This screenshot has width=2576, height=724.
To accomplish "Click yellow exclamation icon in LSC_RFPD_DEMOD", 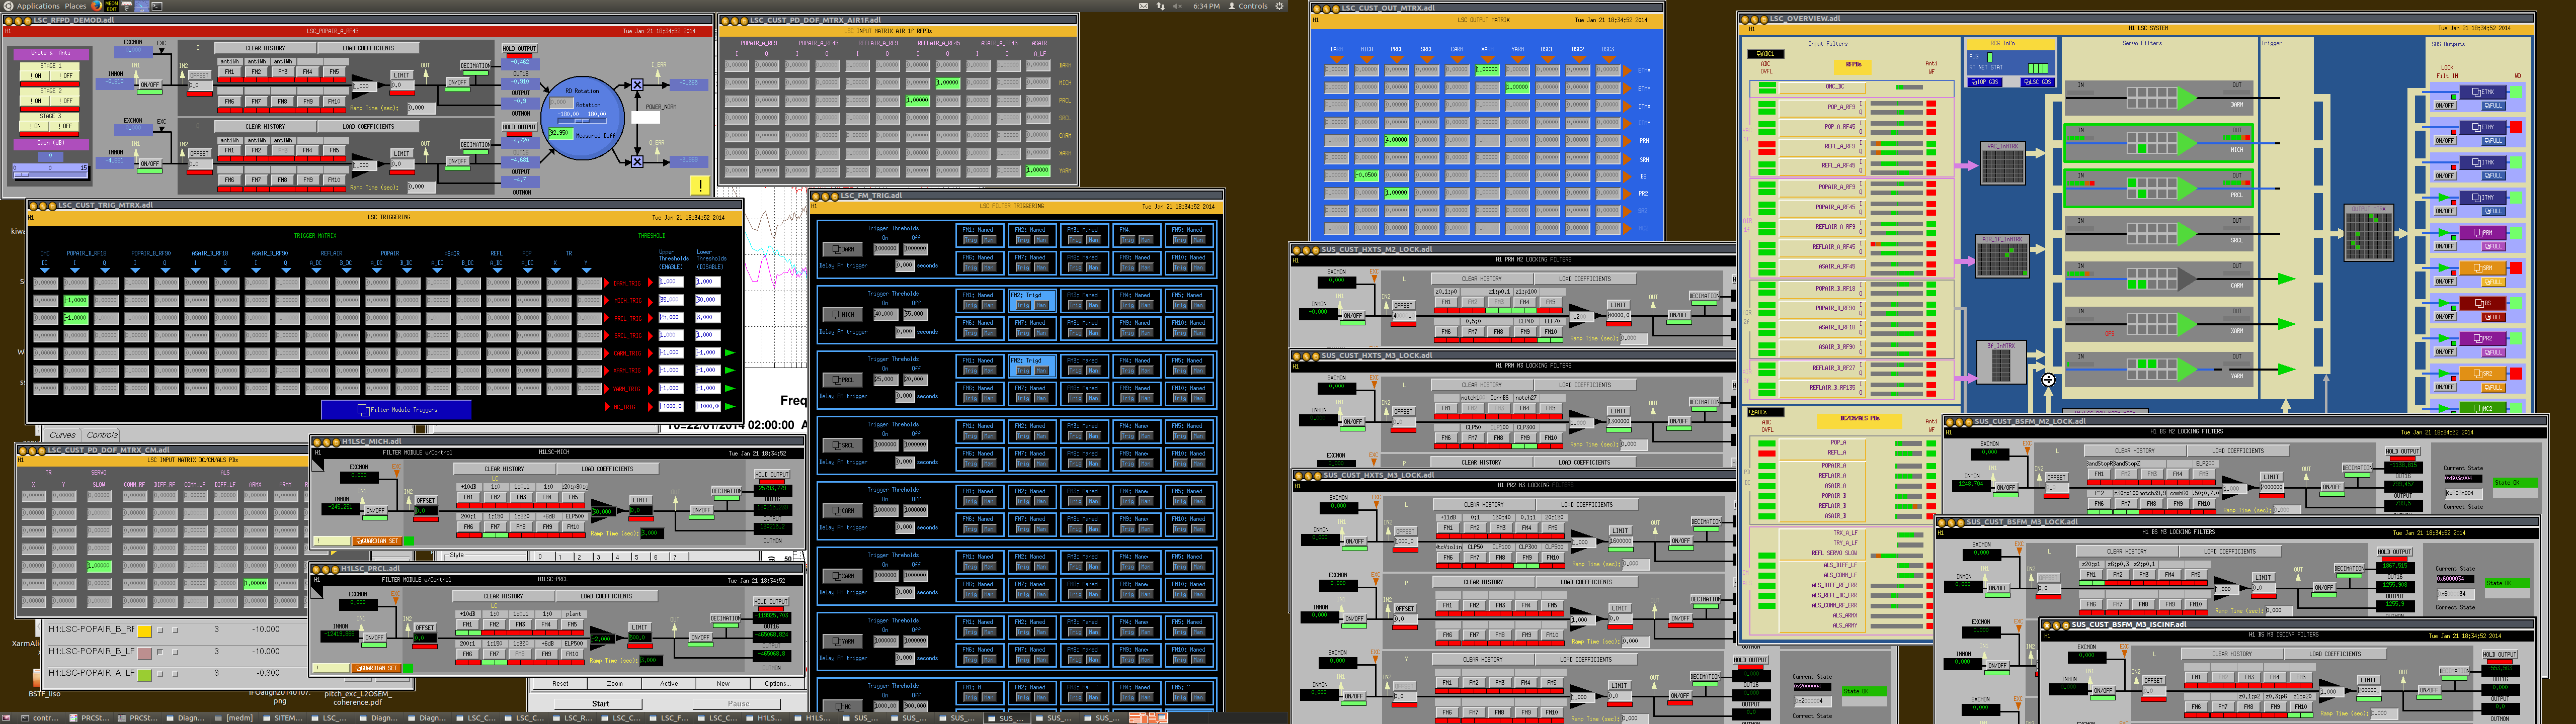I will pos(700,185).
